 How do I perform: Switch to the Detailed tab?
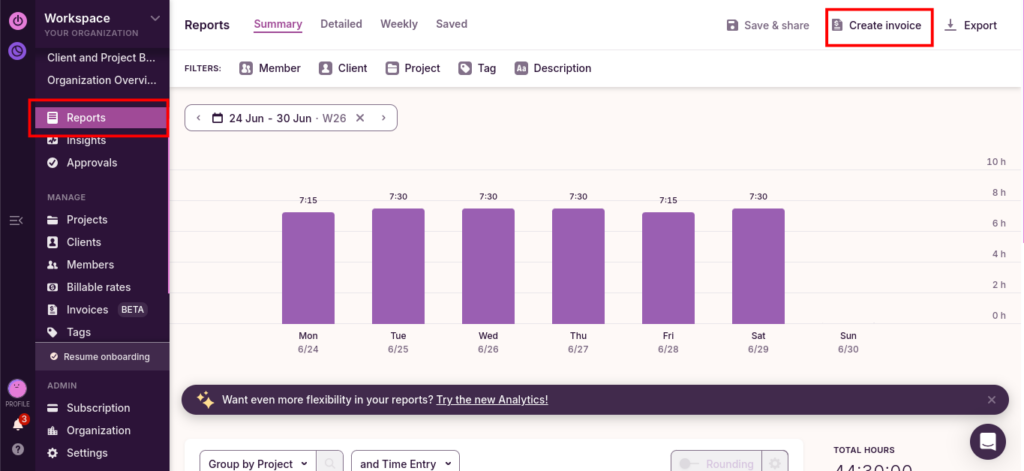tap(341, 24)
